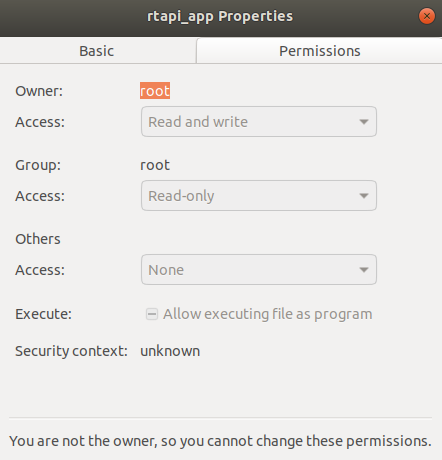The height and width of the screenshot is (460, 442).
Task: Click the Owner label
Action: click(x=39, y=91)
